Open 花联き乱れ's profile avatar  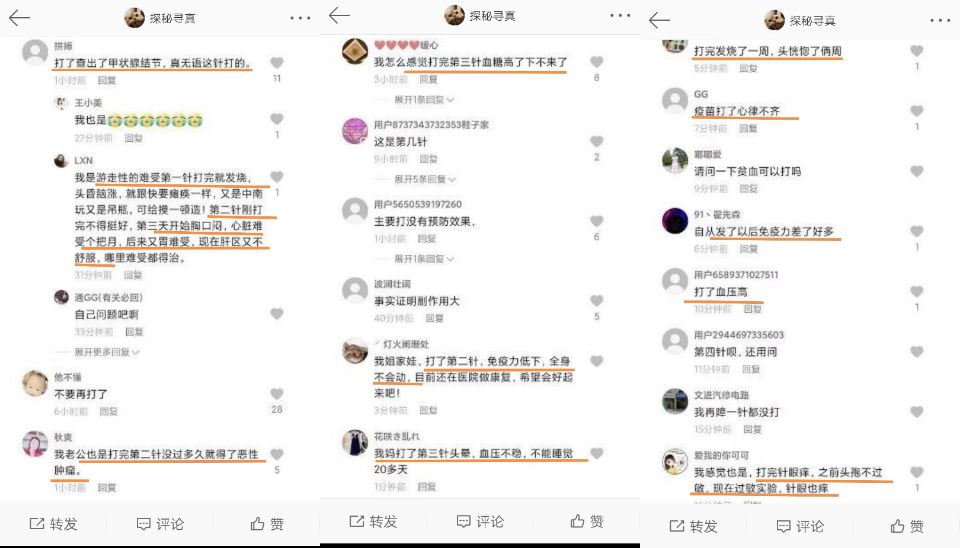point(355,443)
